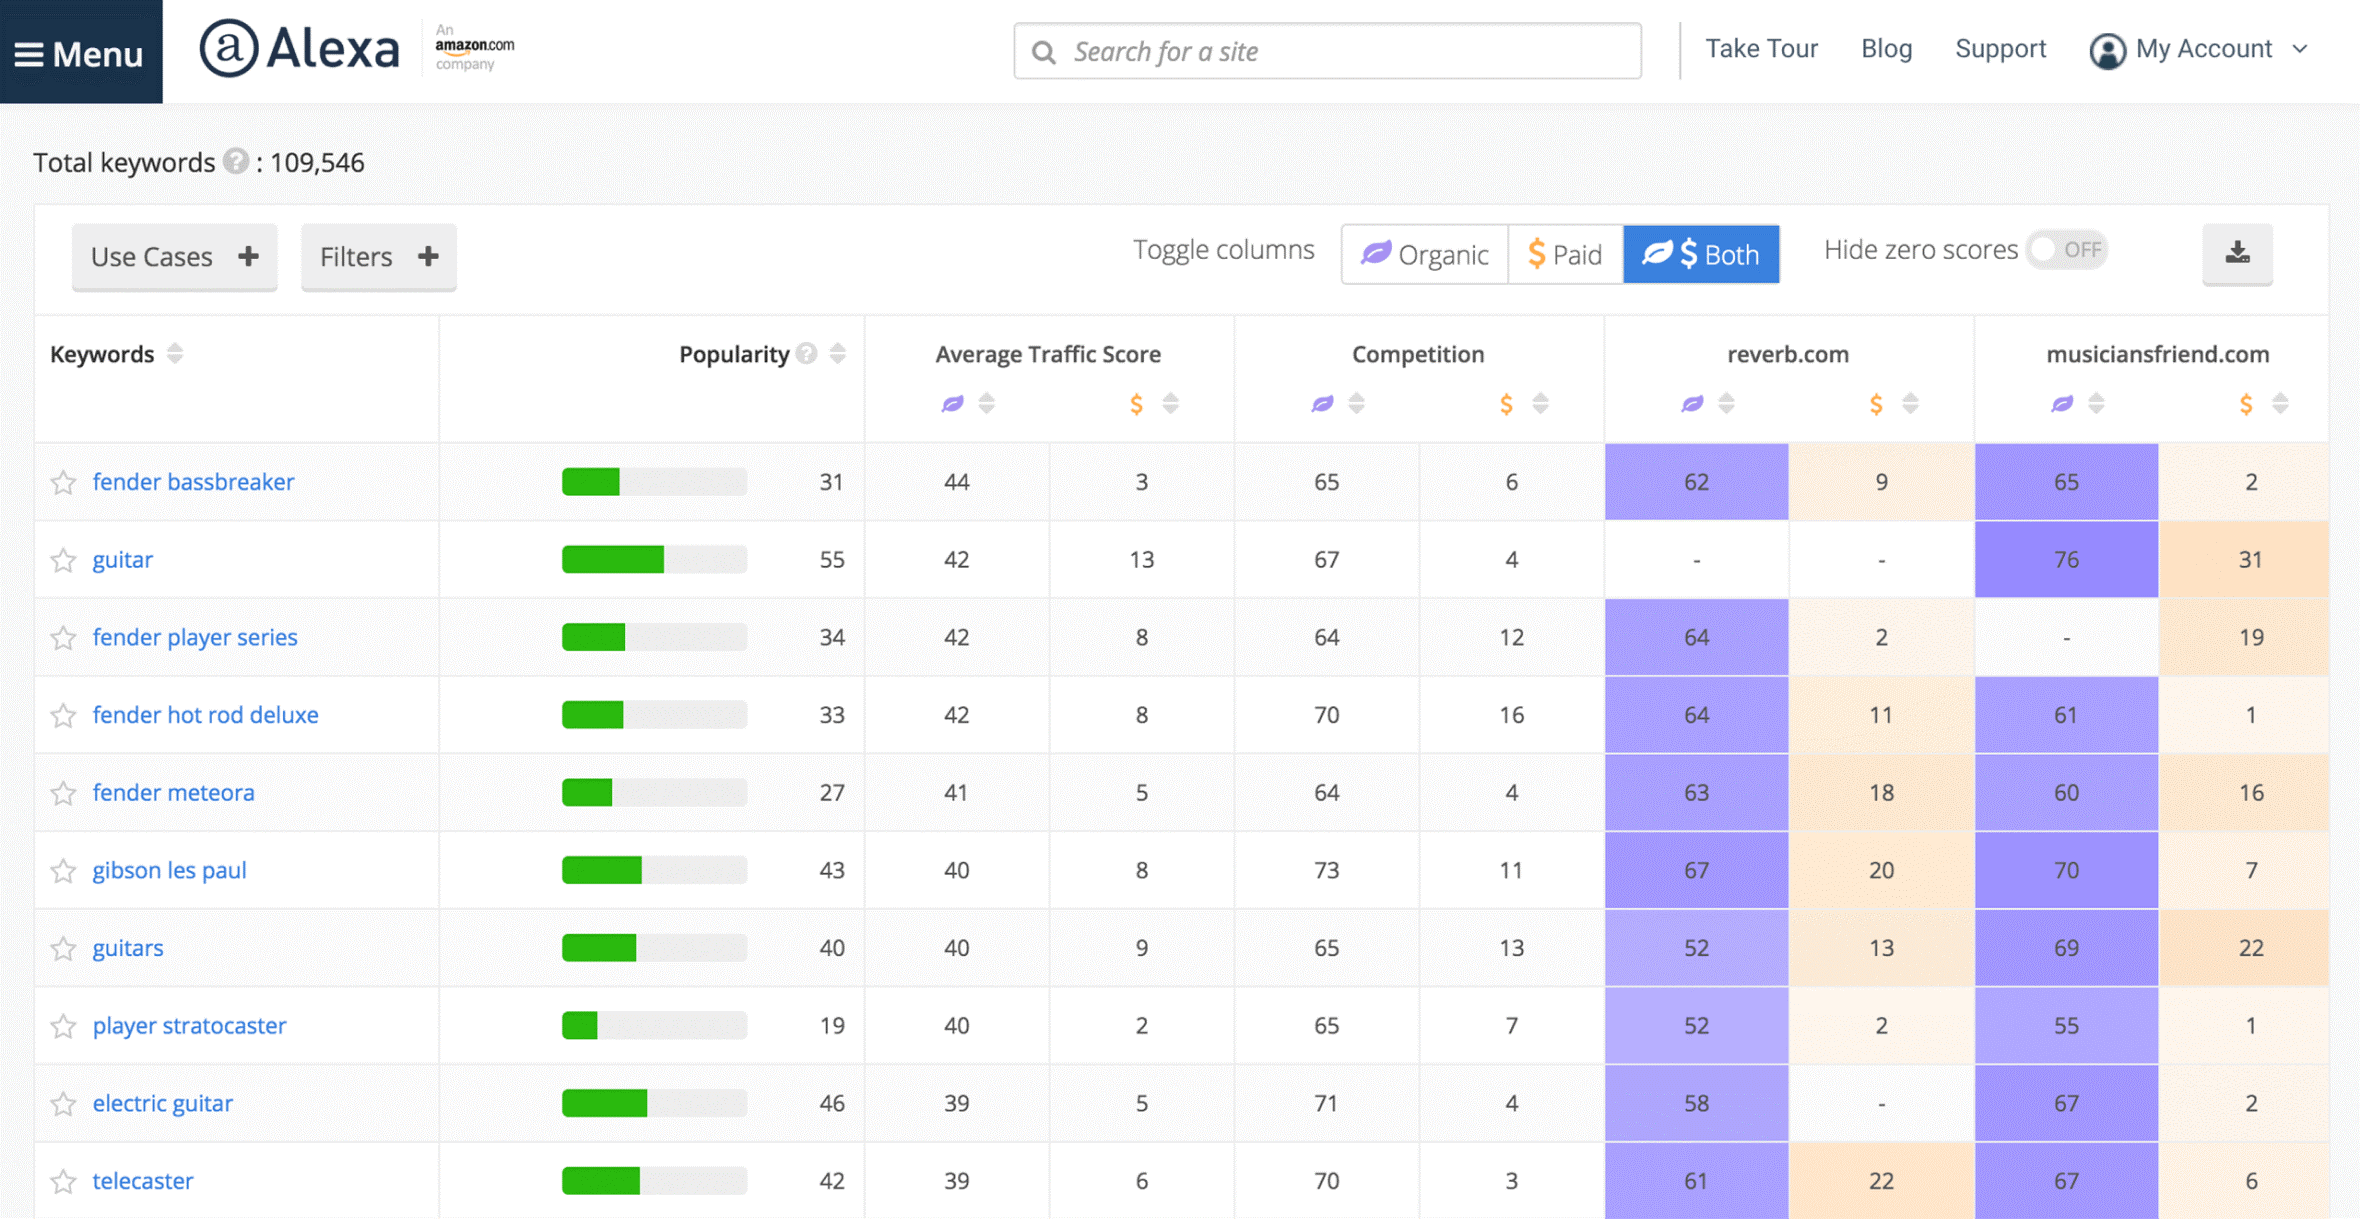Open the telecaster keyword link
Viewport: 2360px width, 1219px height.
[143, 1181]
